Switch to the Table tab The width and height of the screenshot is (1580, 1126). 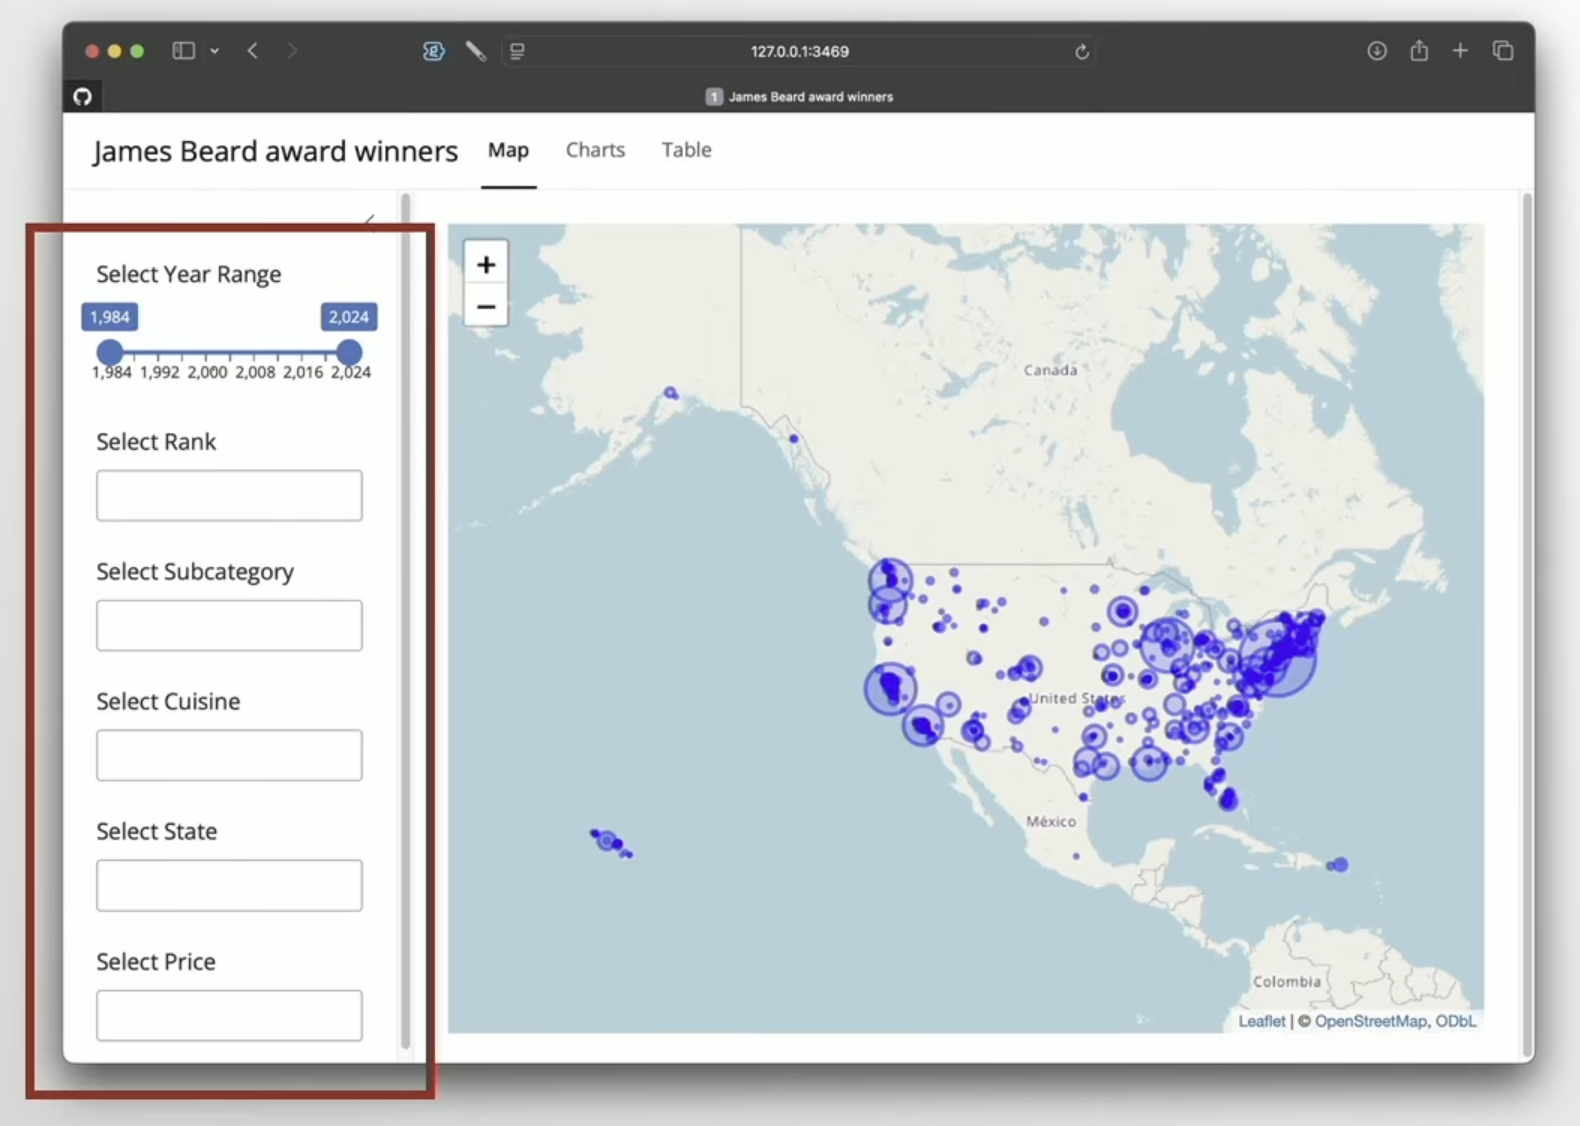coord(687,150)
